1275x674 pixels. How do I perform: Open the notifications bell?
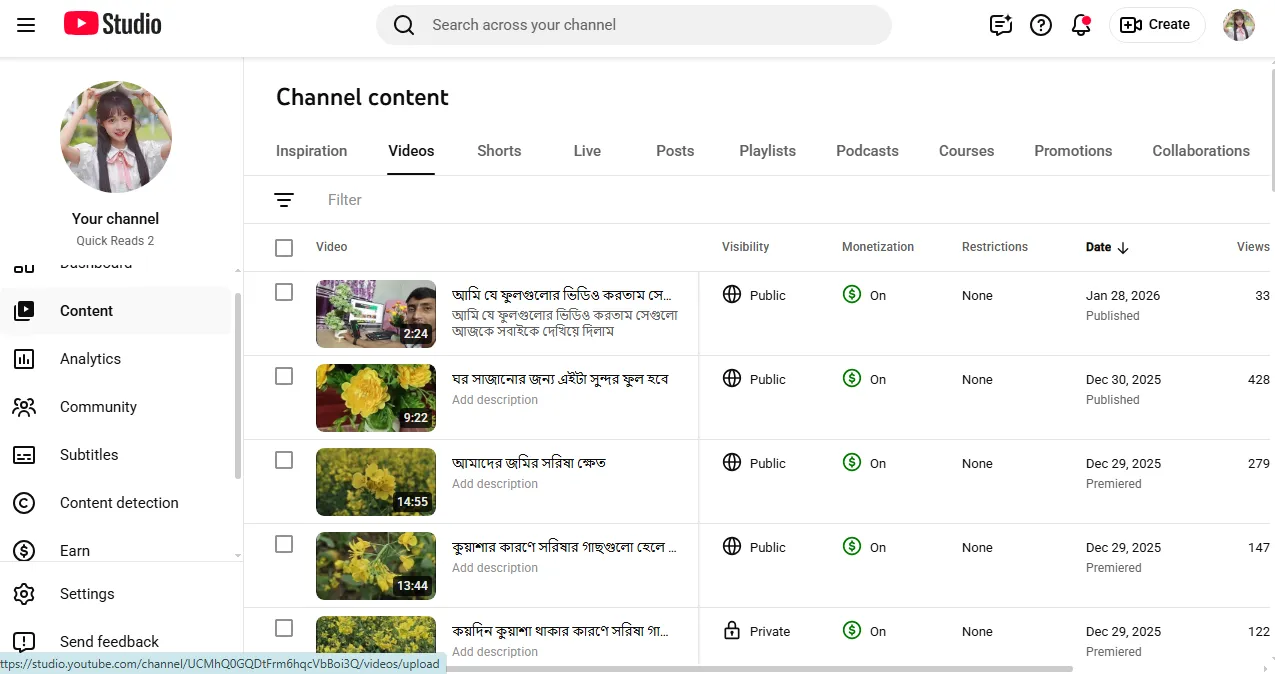click(1081, 25)
